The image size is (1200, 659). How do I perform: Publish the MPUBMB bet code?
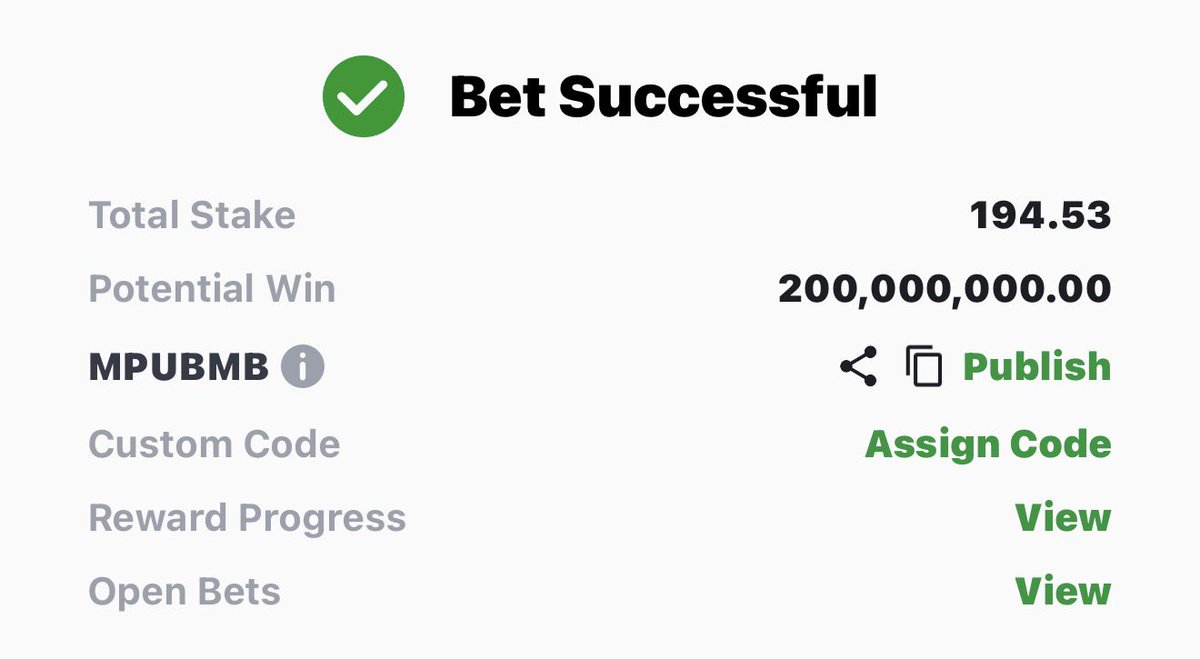1036,367
